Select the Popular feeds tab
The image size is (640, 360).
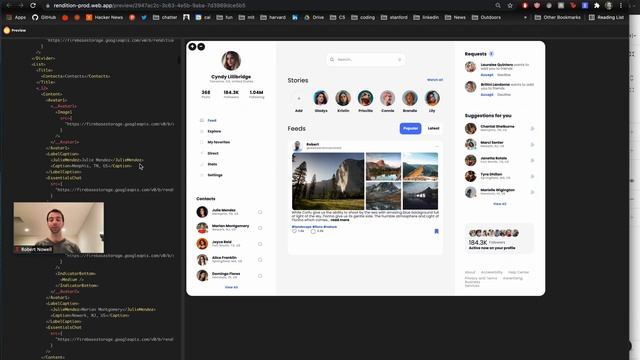pos(410,128)
